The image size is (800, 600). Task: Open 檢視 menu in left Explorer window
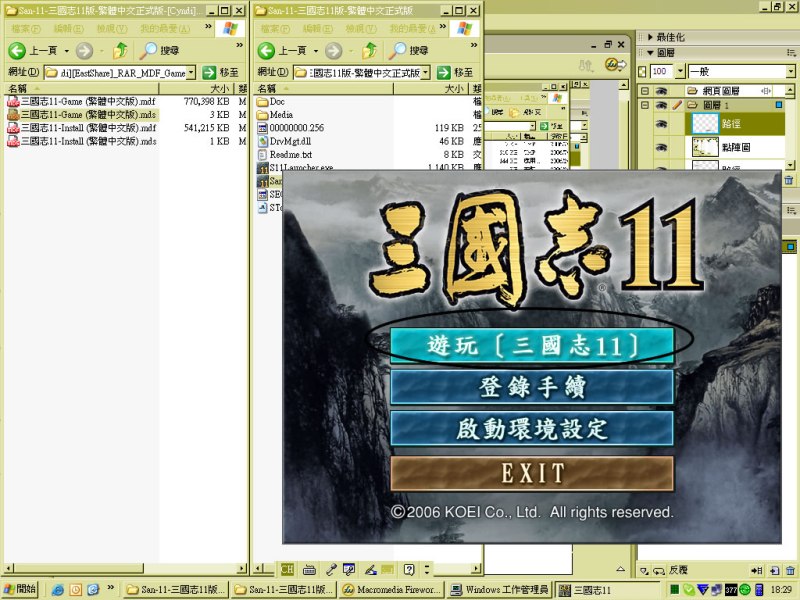pos(111,29)
